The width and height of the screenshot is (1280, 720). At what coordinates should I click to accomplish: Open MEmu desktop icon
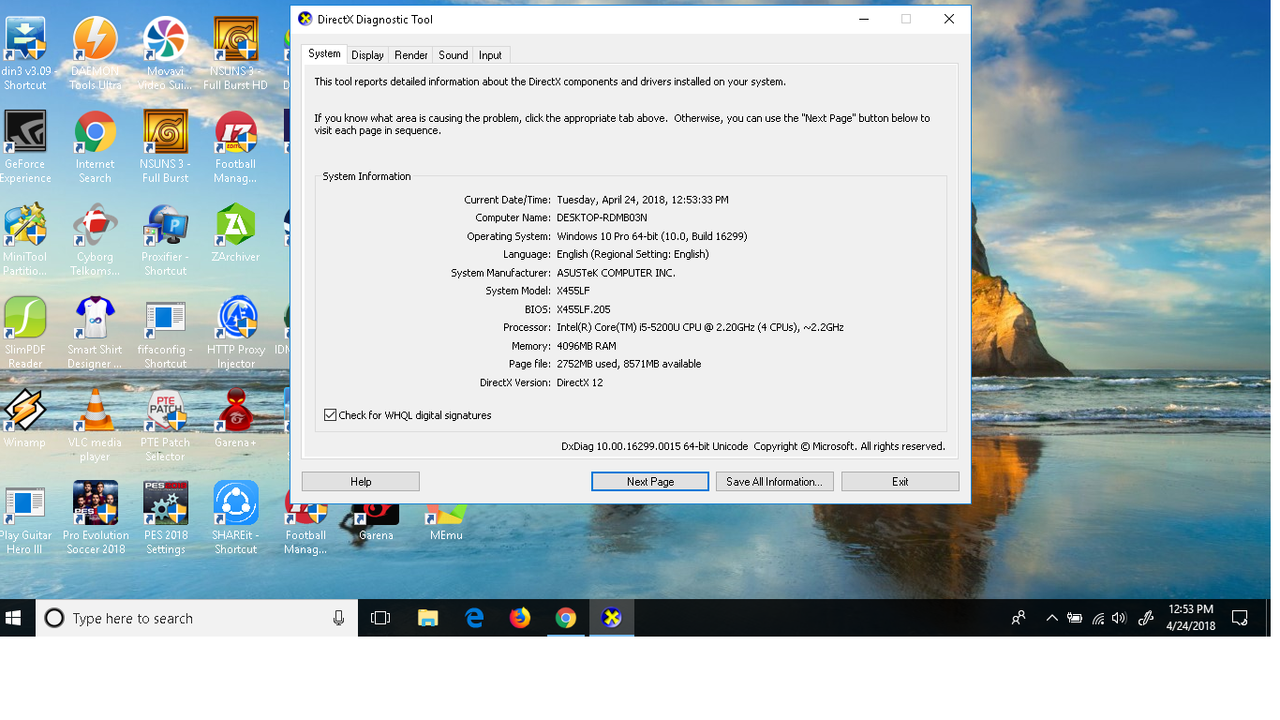point(446,522)
